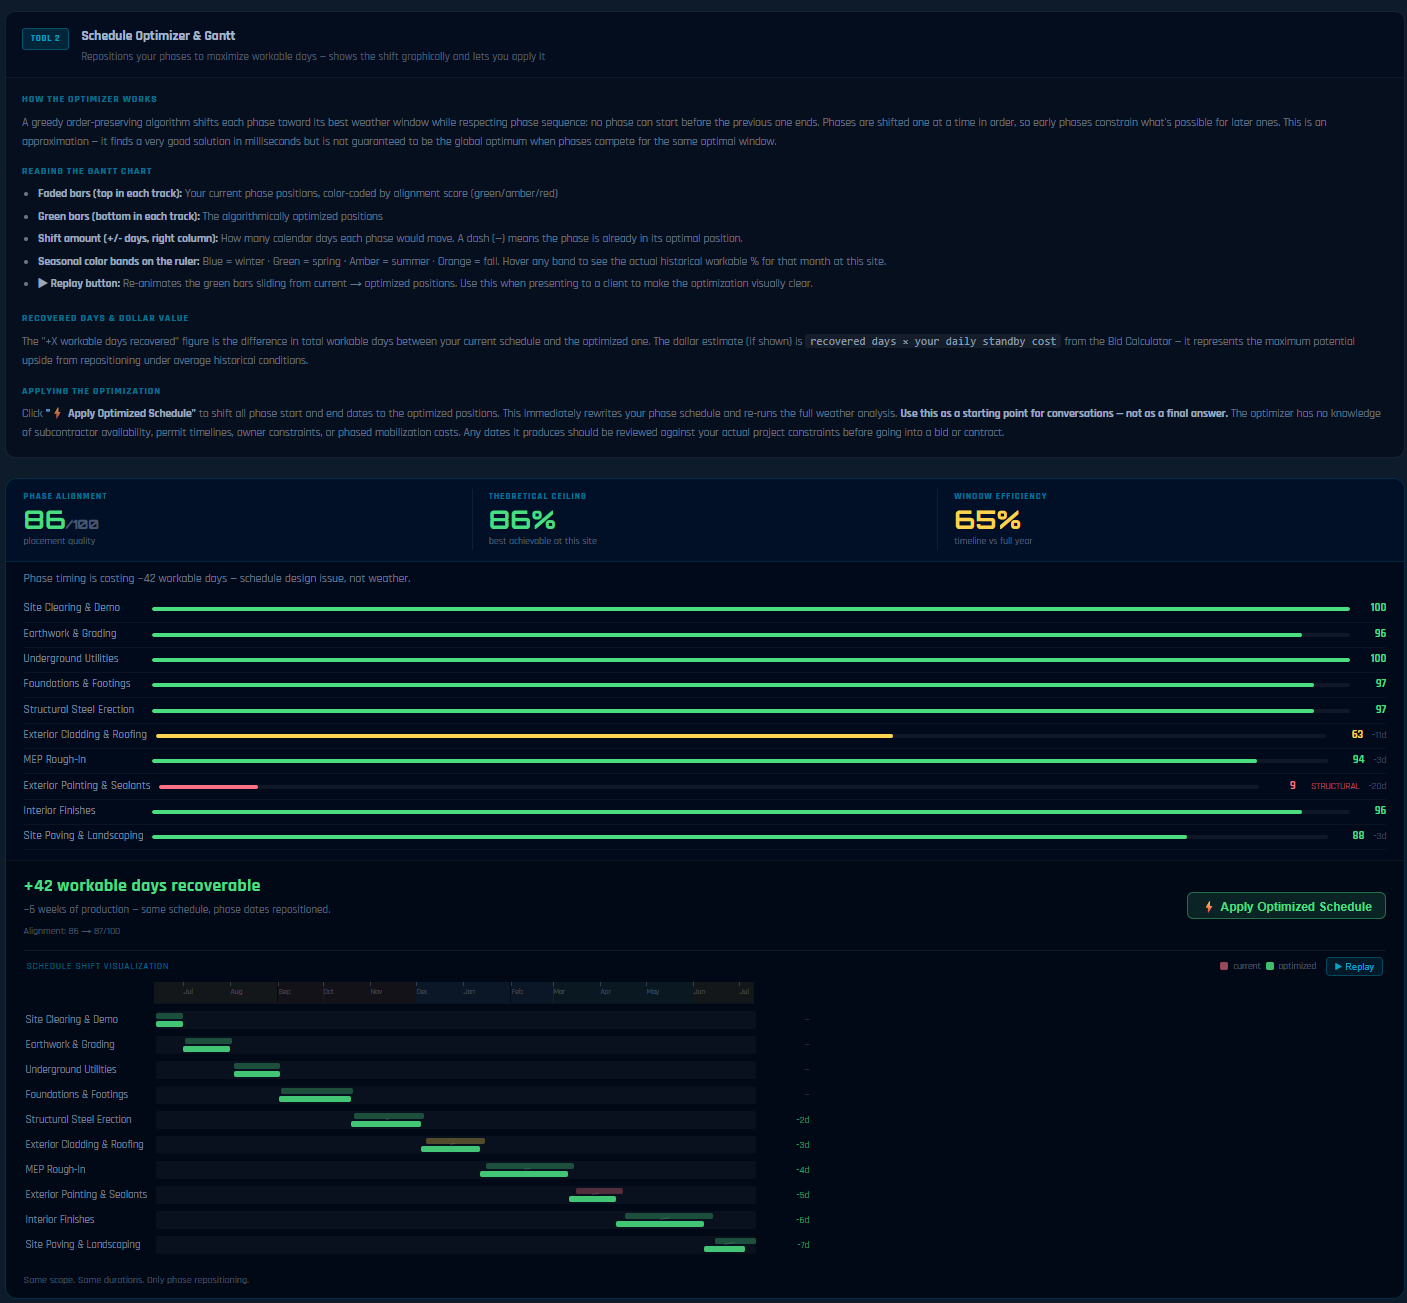1407x1303 pixels.
Task: Click the -7d shift value in the Gantt
Action: 803,1245
